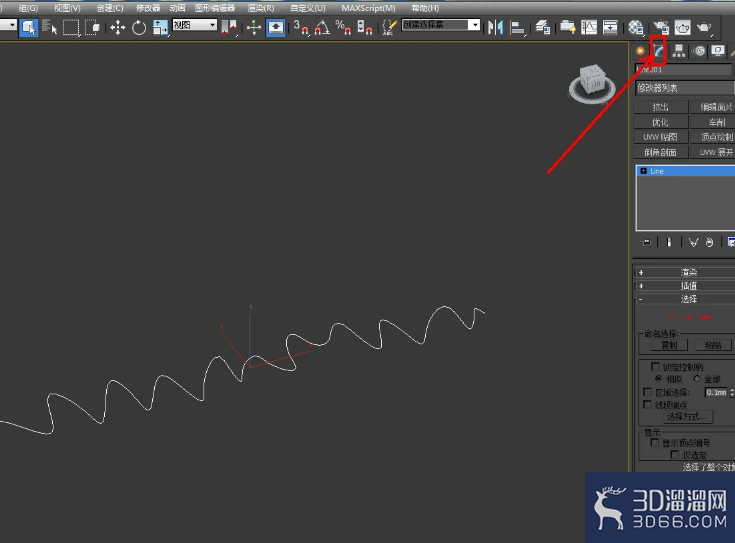Enable Segment End (线段端点) checkbox
This screenshot has height=543, width=735.
[x=647, y=404]
